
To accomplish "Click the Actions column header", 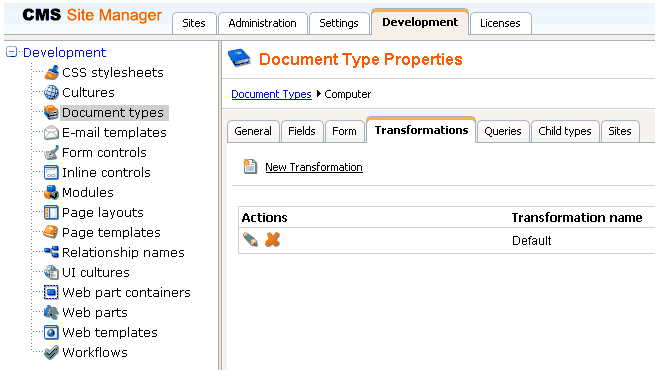I will tap(264, 217).
